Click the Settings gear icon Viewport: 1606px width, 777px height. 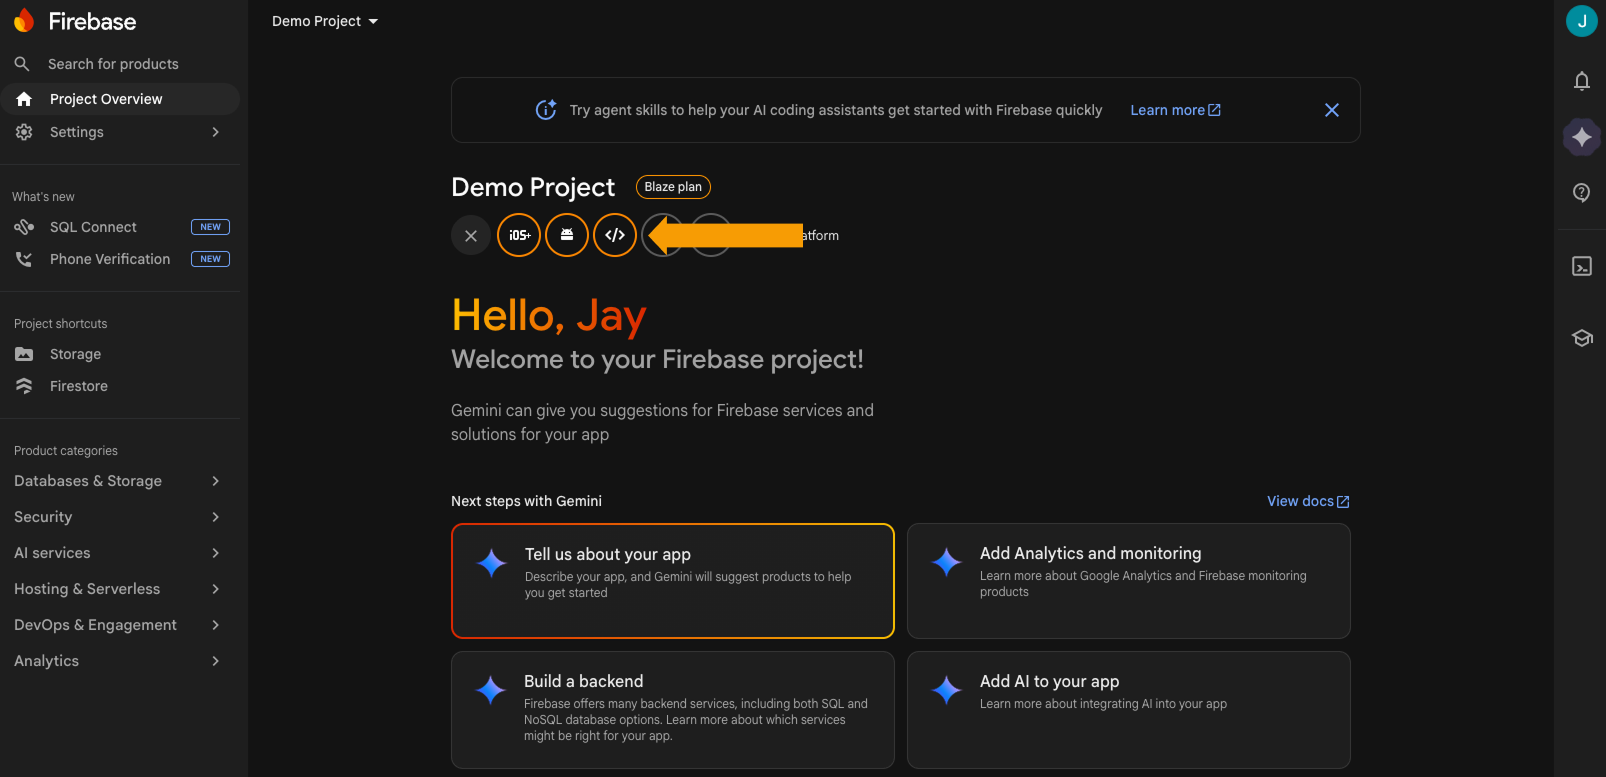pos(24,132)
